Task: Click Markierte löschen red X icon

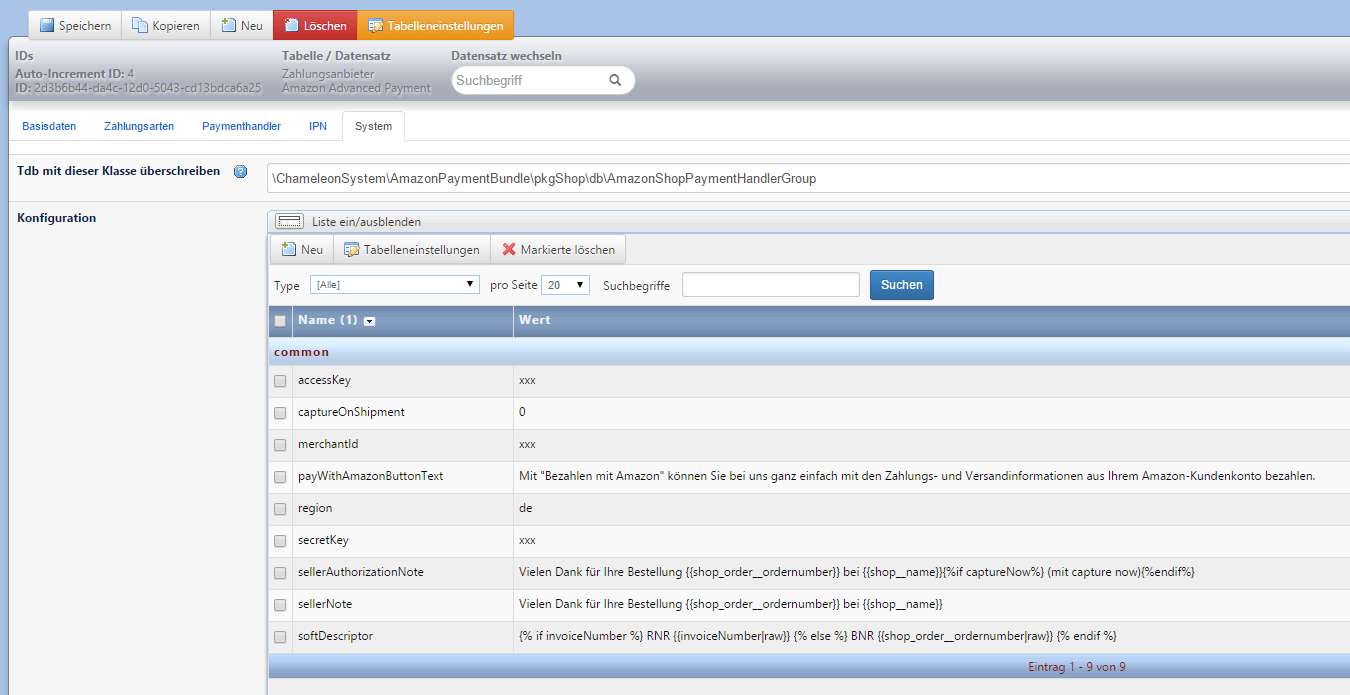Action: (x=509, y=250)
